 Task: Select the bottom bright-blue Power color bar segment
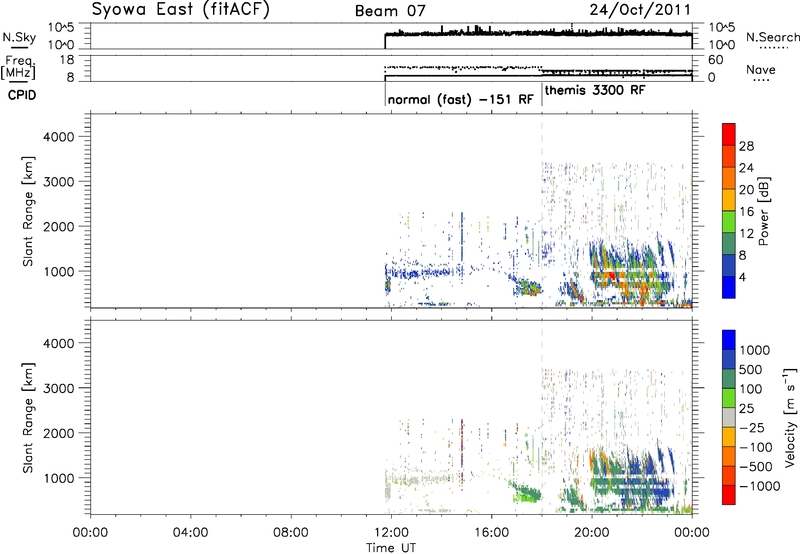tap(729, 287)
